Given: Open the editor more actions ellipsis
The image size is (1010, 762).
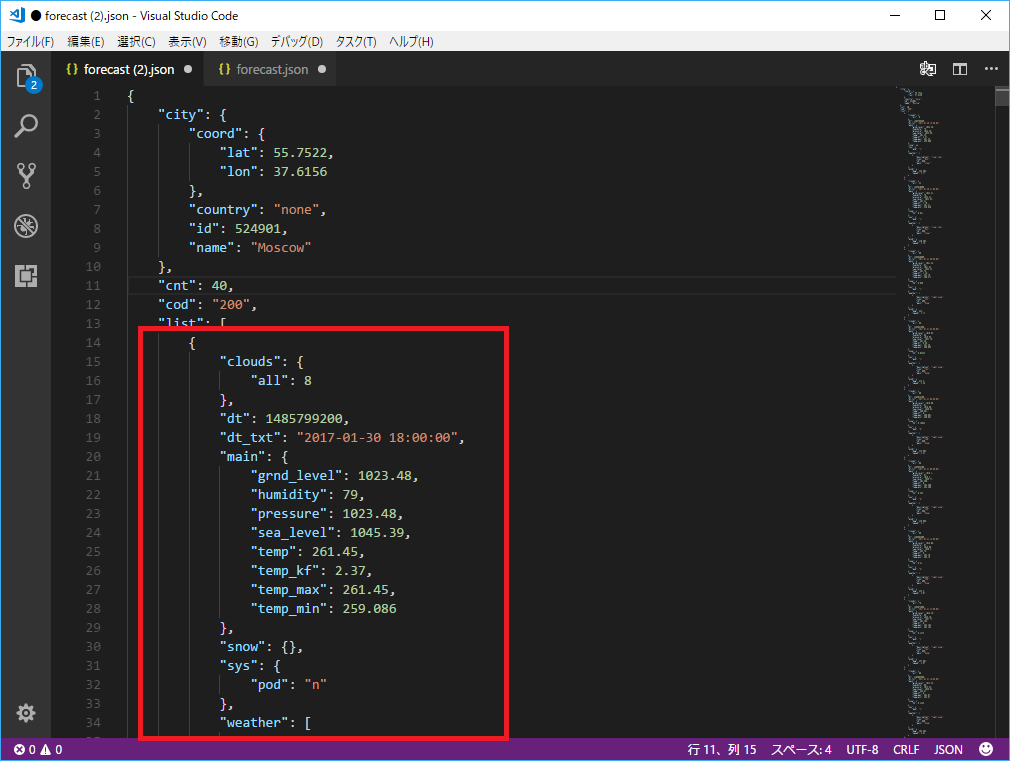Looking at the screenshot, I should [991, 69].
